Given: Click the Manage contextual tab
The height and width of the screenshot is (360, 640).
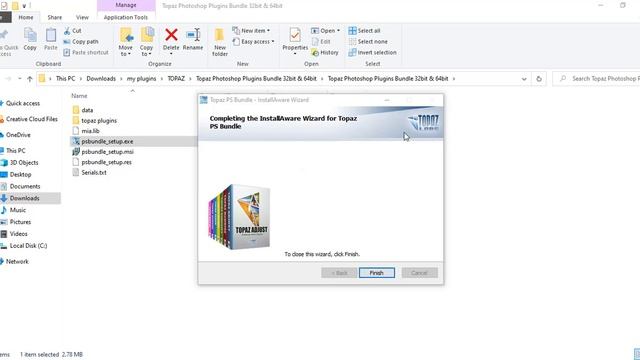Looking at the screenshot, I should (126, 5).
